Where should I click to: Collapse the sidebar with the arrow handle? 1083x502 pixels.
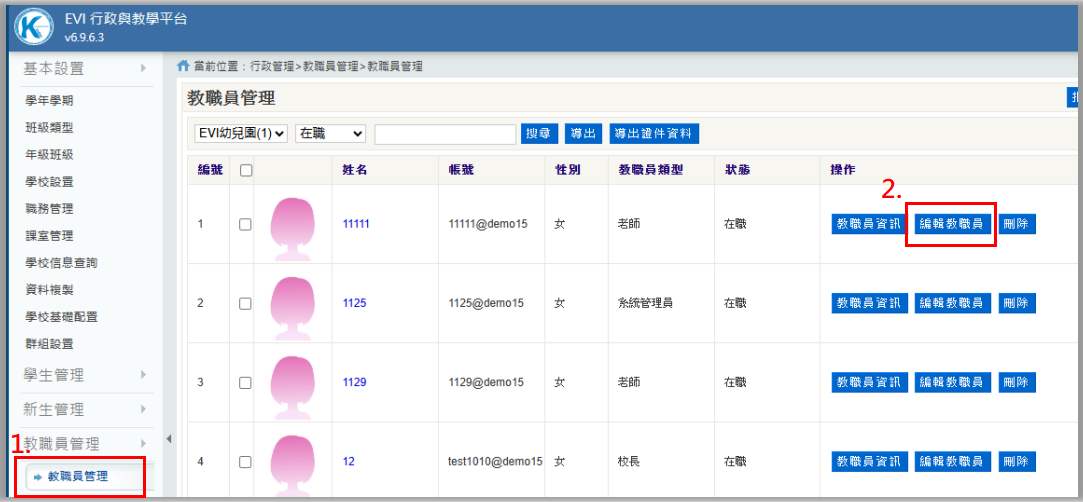point(168,438)
